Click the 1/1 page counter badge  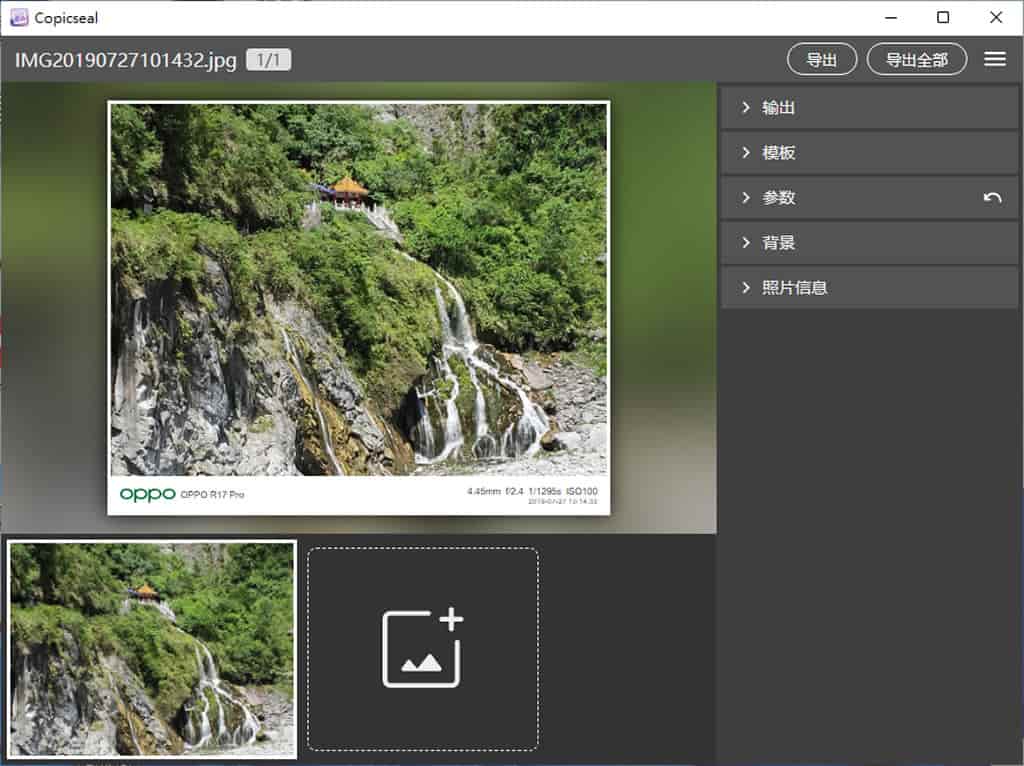click(x=268, y=59)
